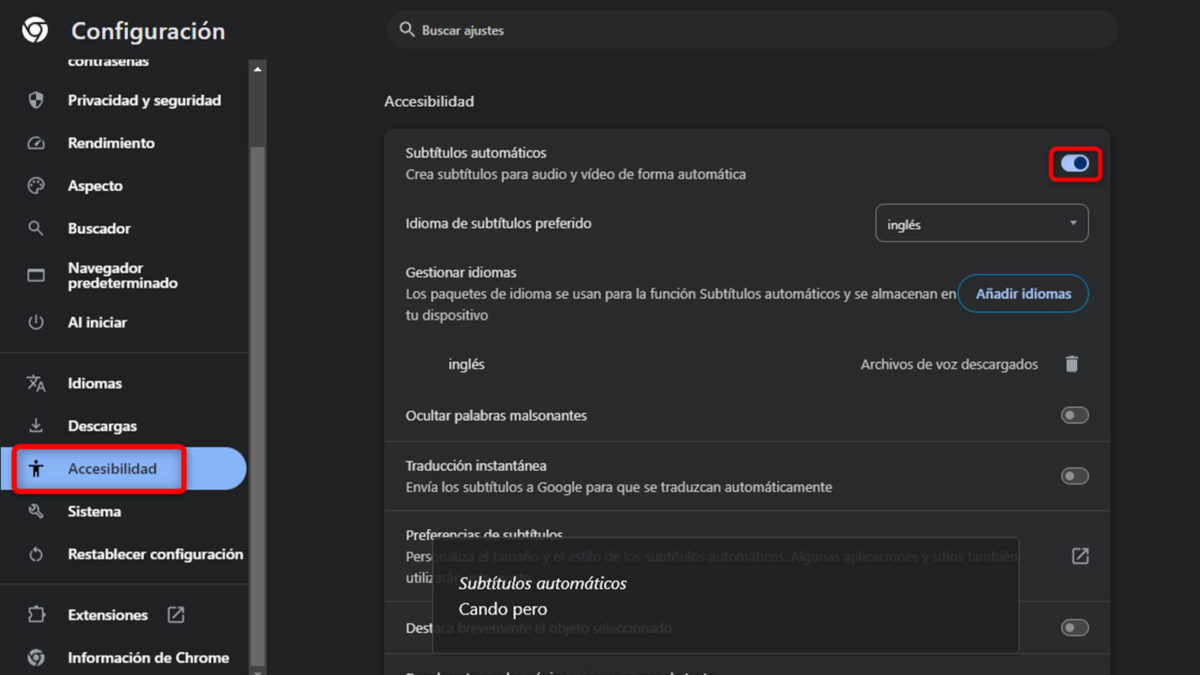The height and width of the screenshot is (675, 1200).
Task: Select the Idiomas translation icon
Action: point(37,383)
